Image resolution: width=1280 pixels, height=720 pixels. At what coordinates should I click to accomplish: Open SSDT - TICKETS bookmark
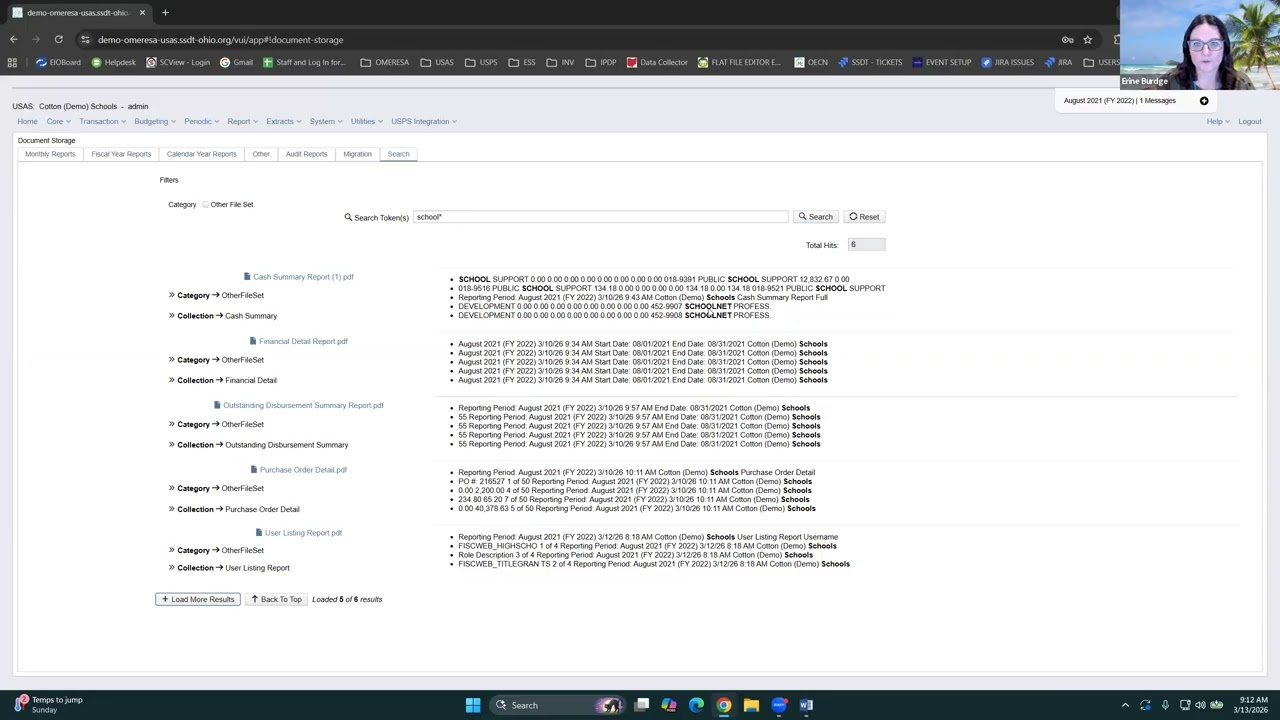click(x=870, y=62)
